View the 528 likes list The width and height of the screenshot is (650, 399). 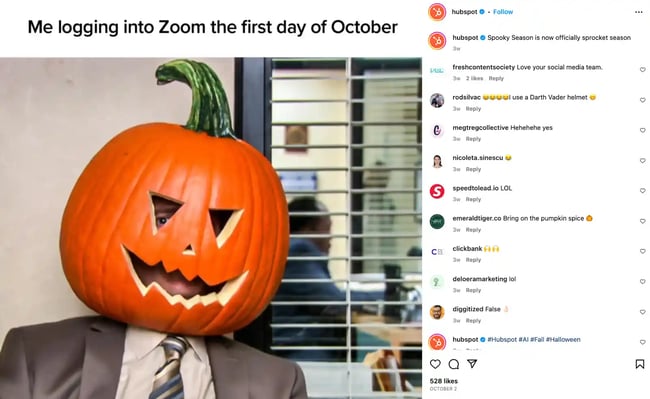click(x=444, y=381)
